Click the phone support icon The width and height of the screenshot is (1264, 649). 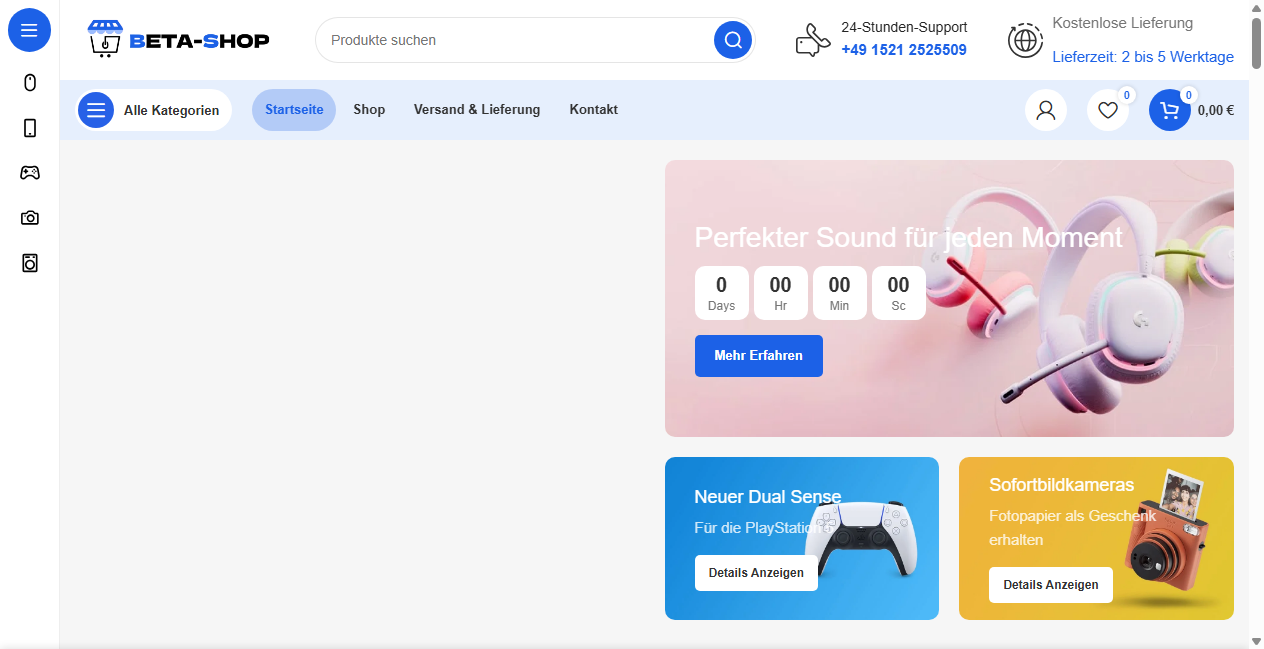pos(813,40)
